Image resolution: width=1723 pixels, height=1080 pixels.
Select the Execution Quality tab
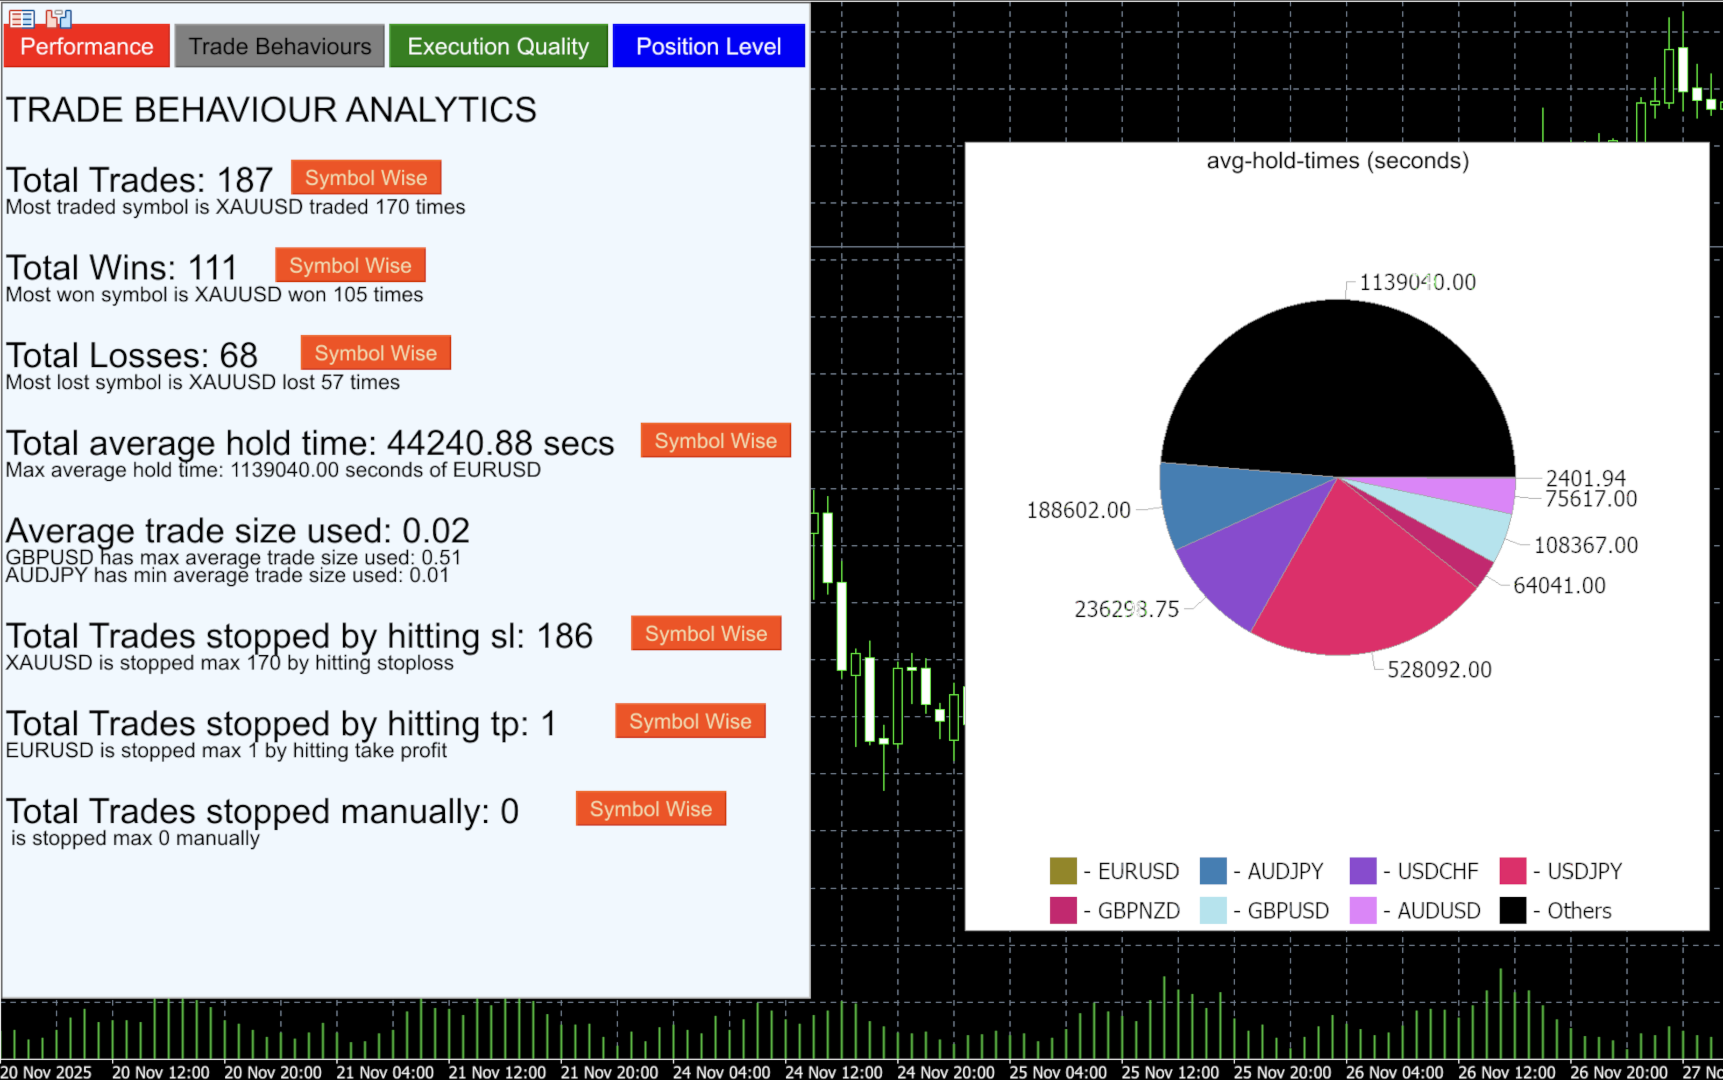coord(498,46)
